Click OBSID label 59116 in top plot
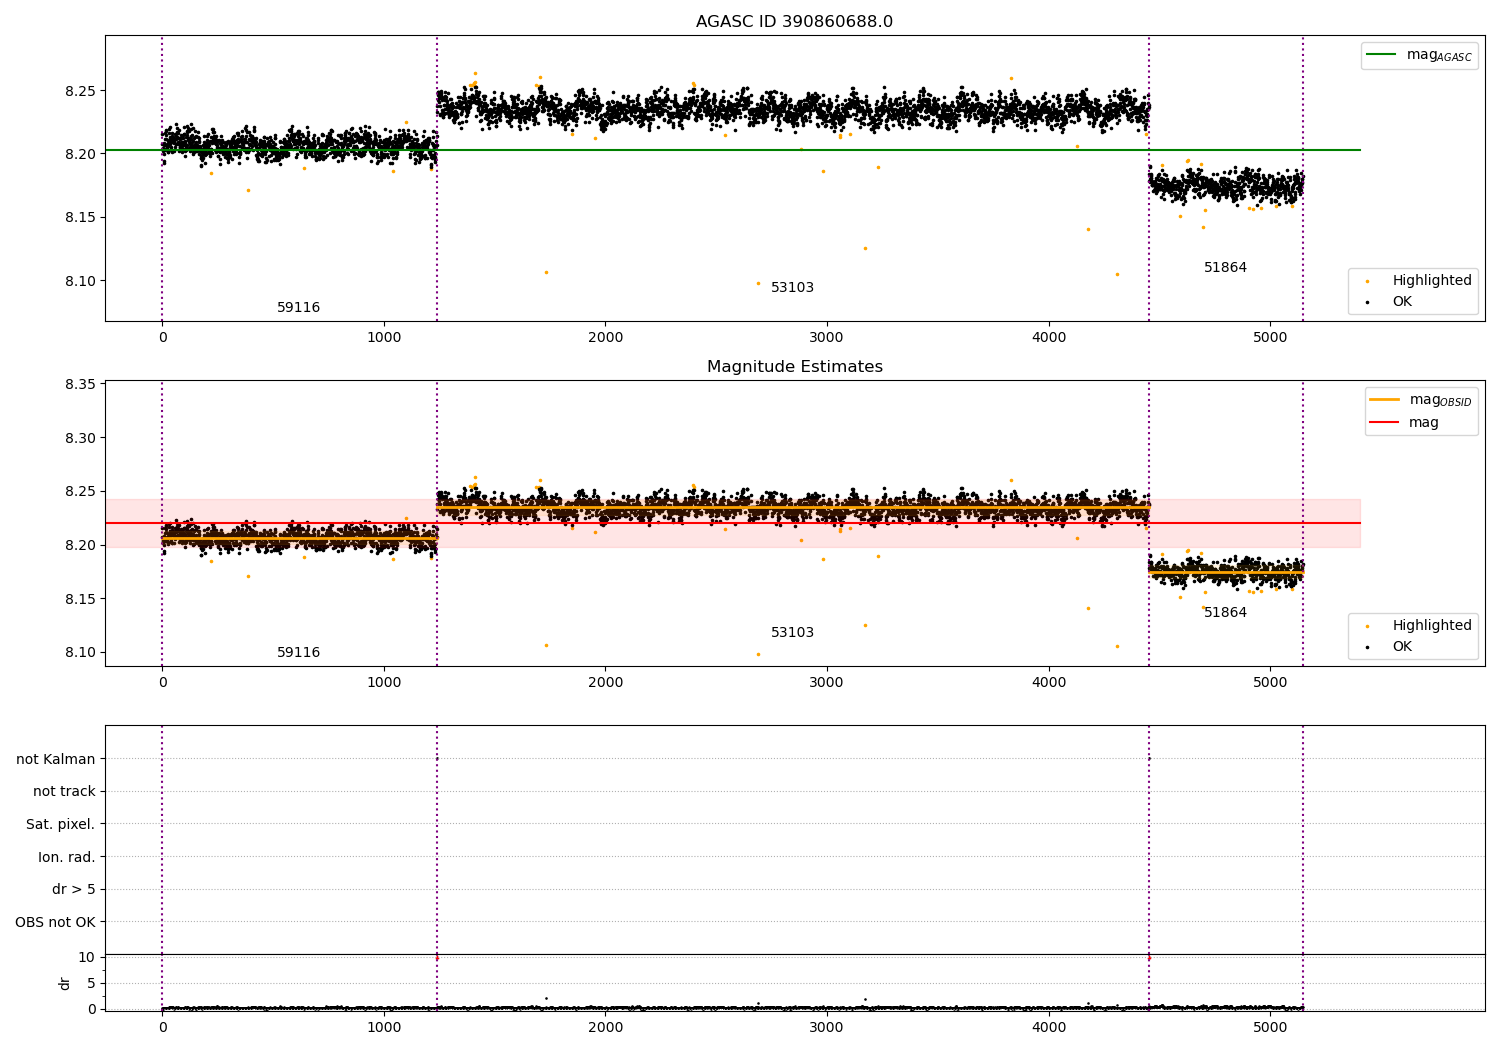This screenshot has height=1050, width=1500. (x=298, y=308)
